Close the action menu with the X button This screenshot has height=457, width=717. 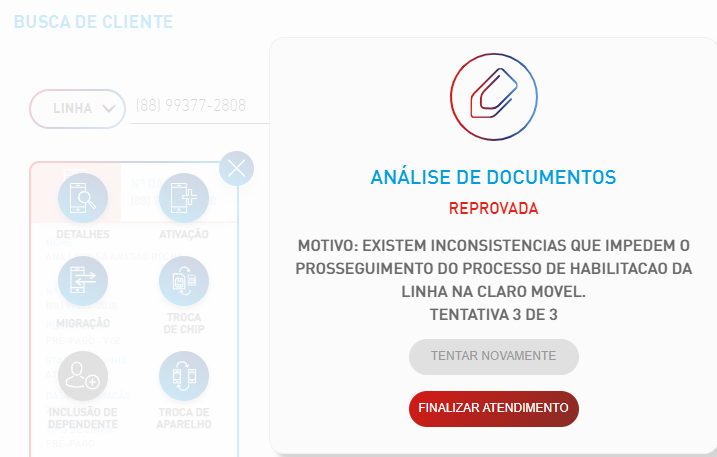click(x=236, y=168)
